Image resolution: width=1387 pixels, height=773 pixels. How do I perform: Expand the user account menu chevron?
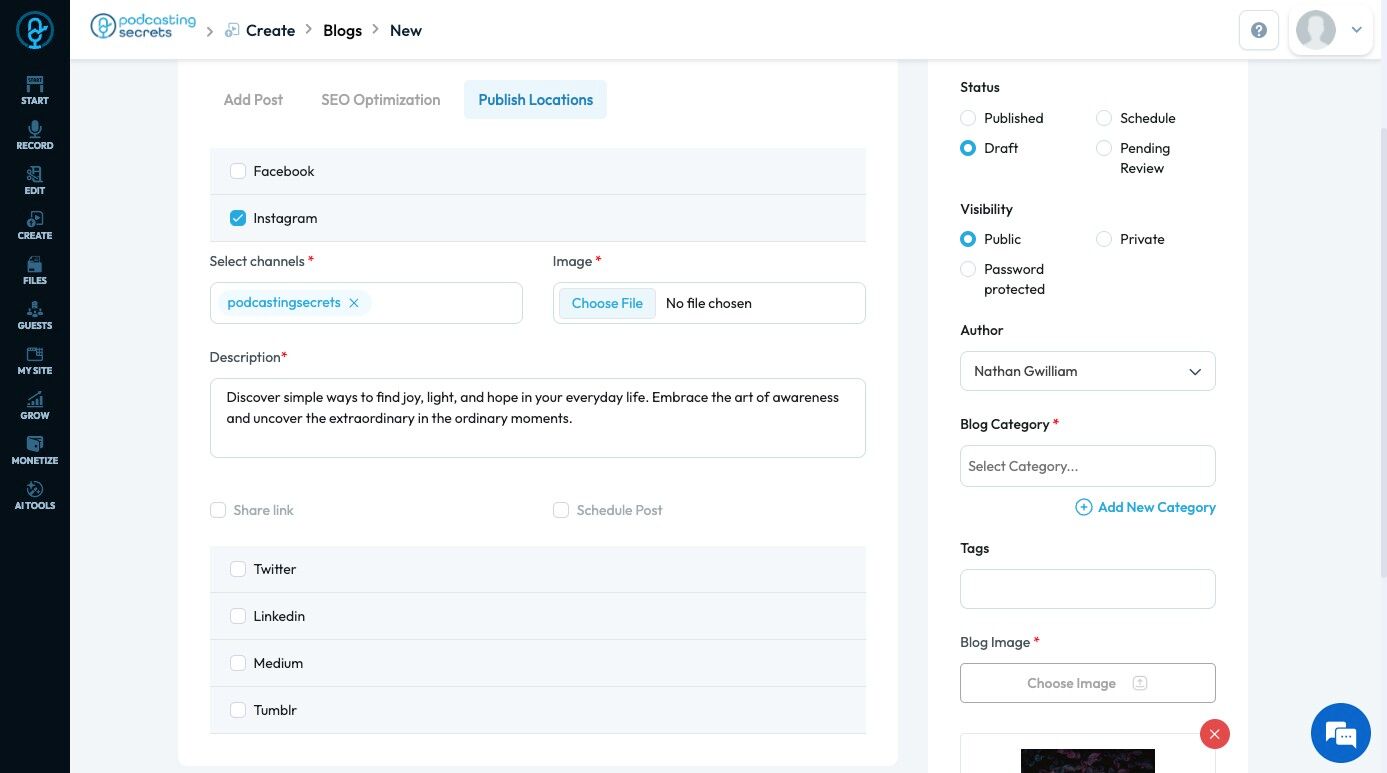click(1357, 30)
